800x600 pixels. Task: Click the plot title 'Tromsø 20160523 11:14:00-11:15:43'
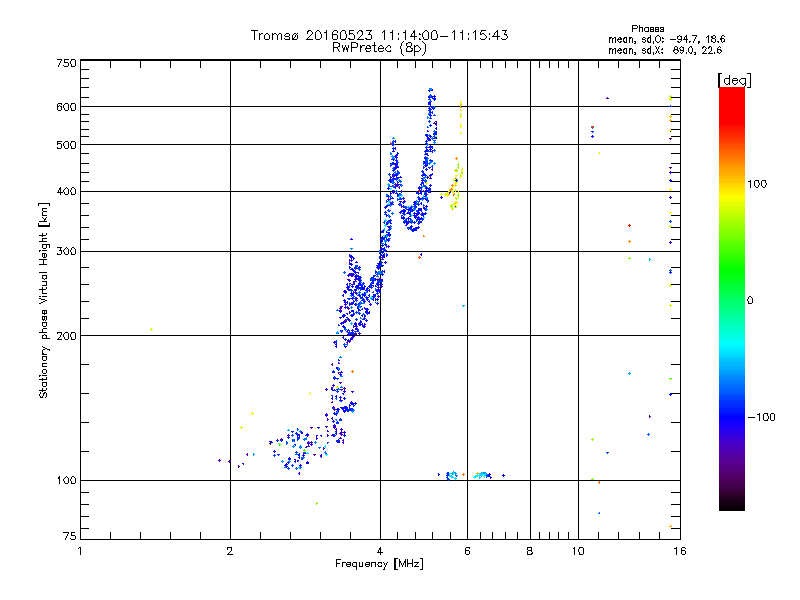379,35
